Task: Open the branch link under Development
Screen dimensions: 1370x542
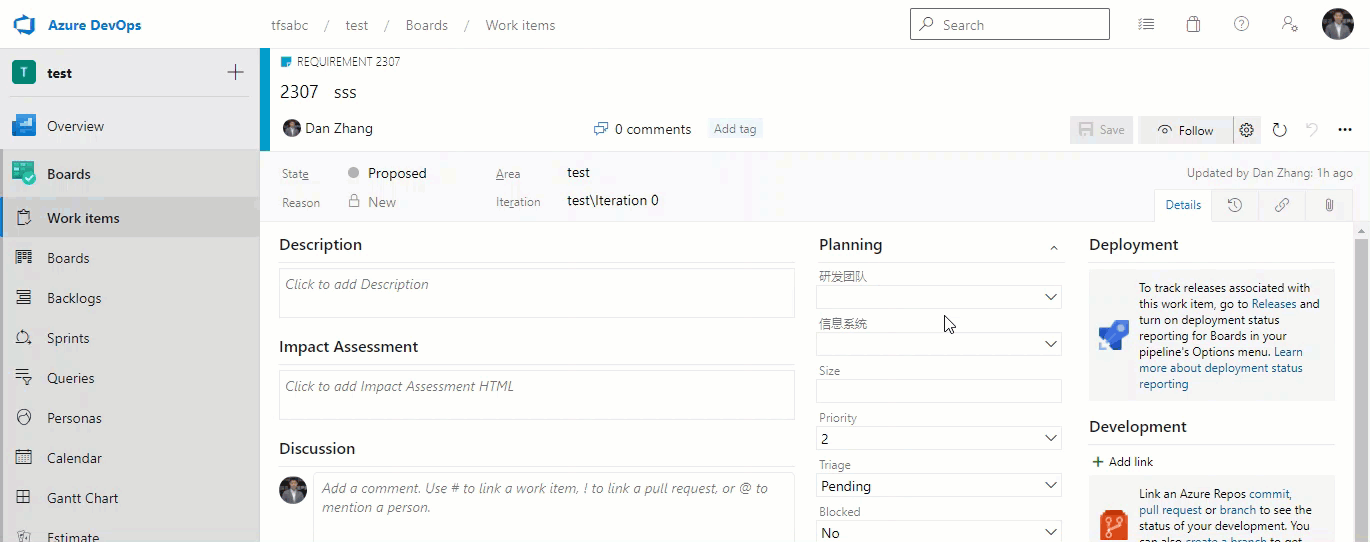Action: pos(1238,510)
